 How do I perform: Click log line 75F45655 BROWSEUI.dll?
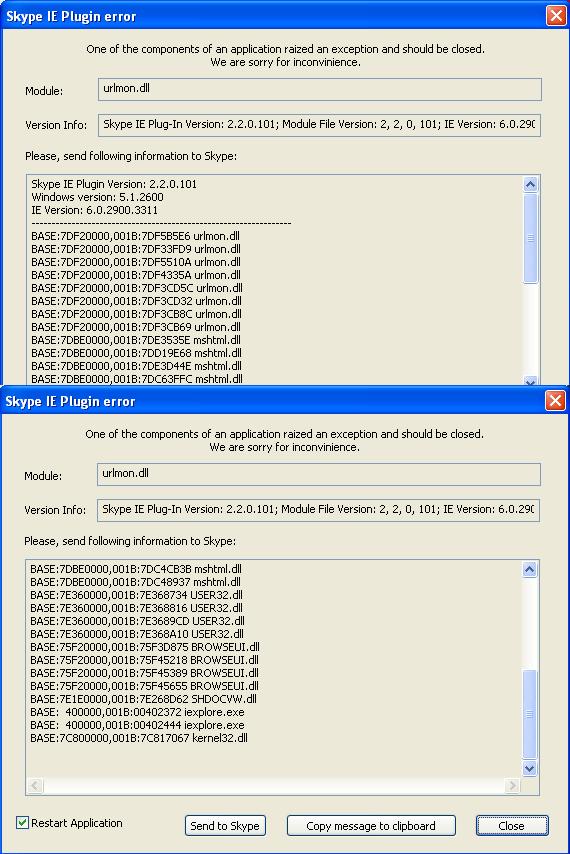tap(144, 686)
